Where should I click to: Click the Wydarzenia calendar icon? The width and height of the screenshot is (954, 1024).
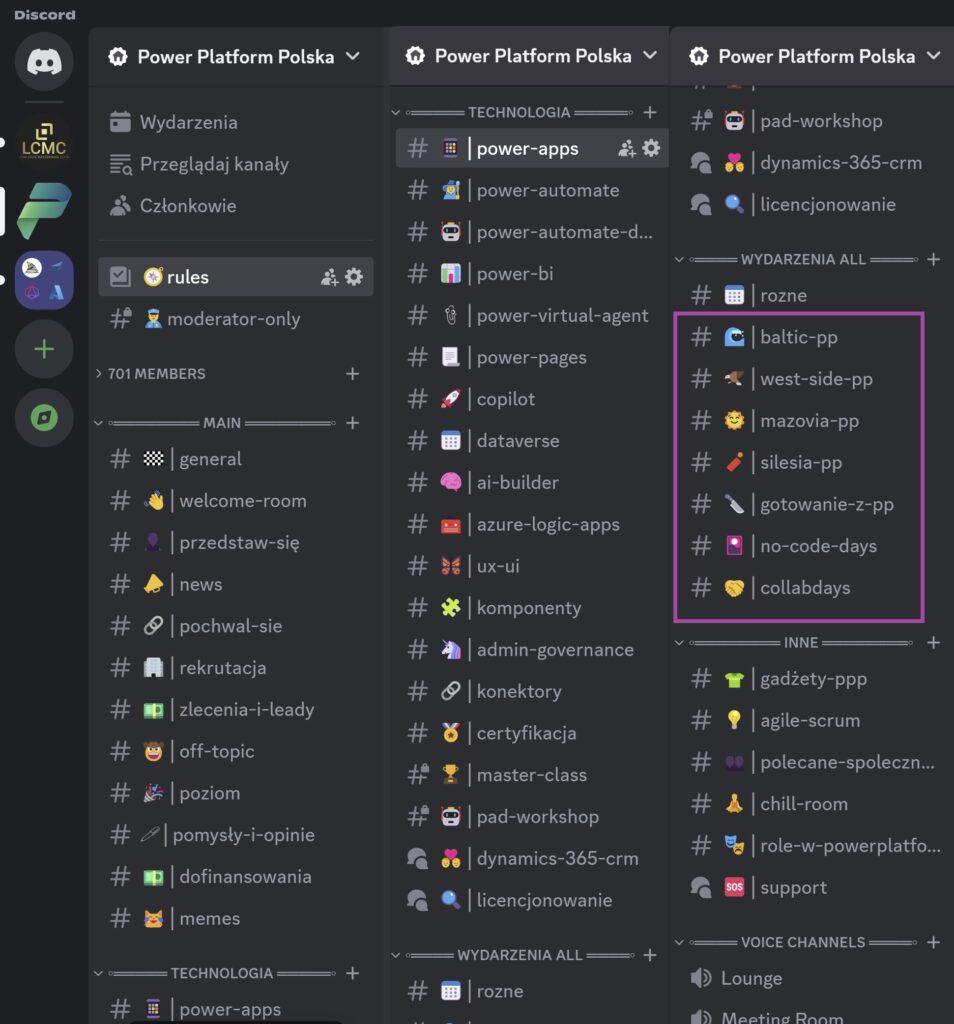120,122
